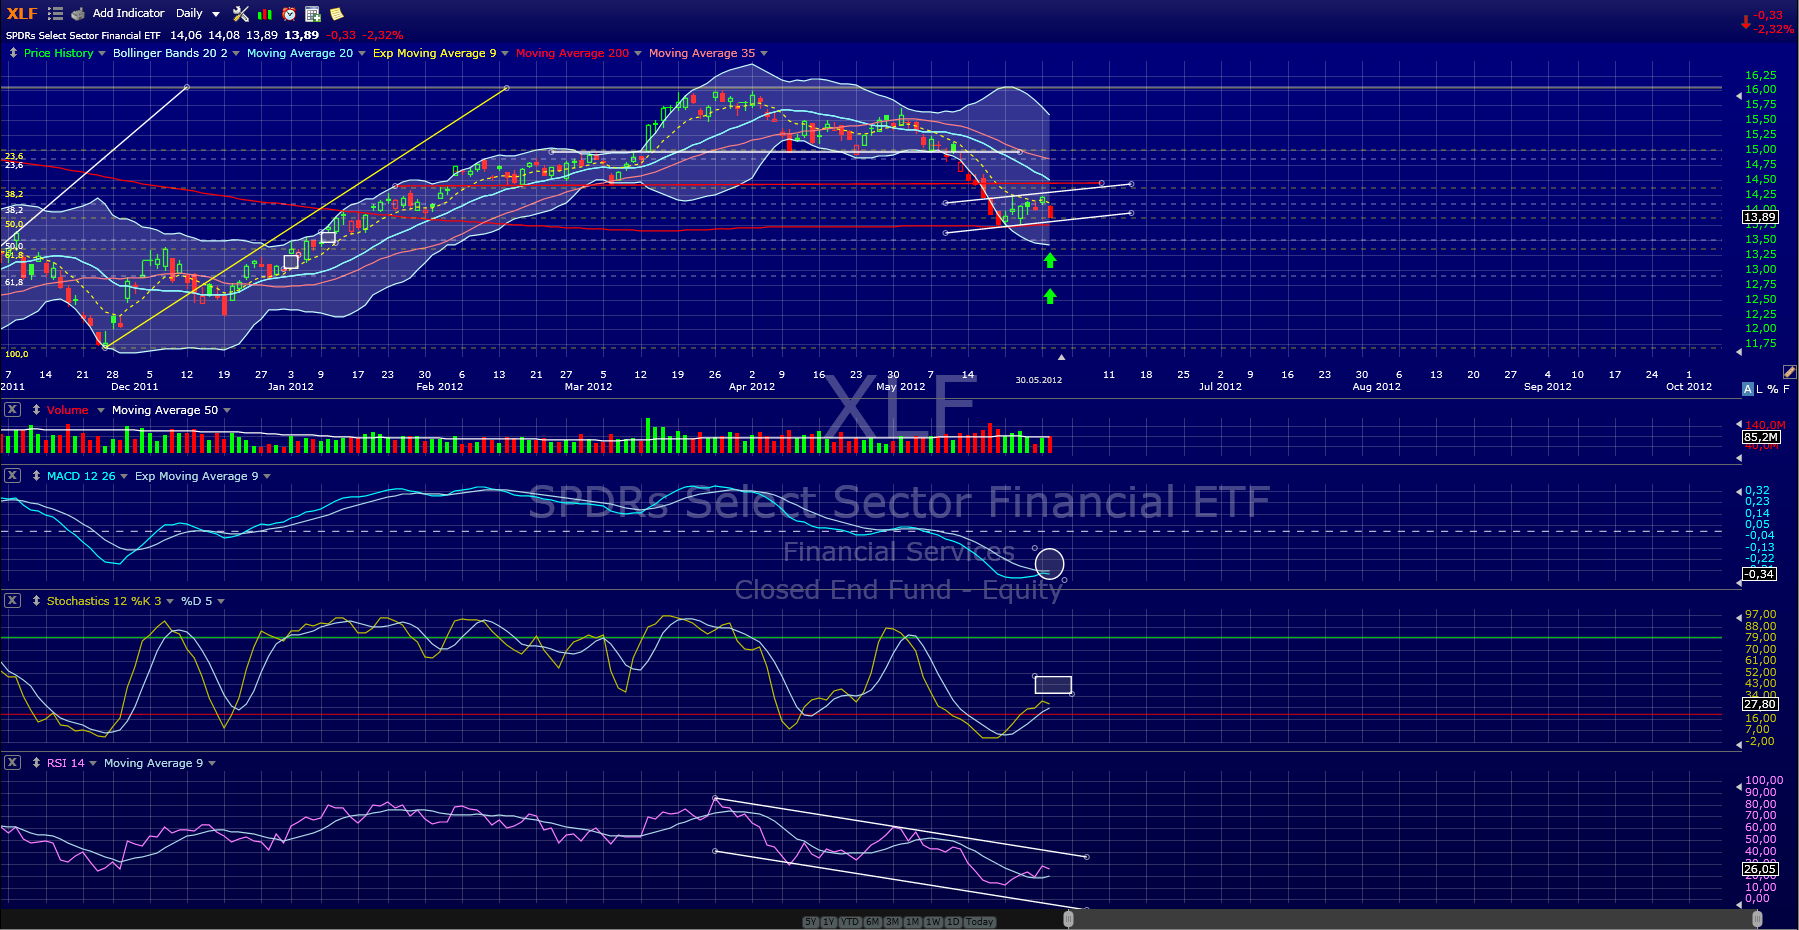Set range to 3M
The height and width of the screenshot is (930, 1799).
coord(892,922)
